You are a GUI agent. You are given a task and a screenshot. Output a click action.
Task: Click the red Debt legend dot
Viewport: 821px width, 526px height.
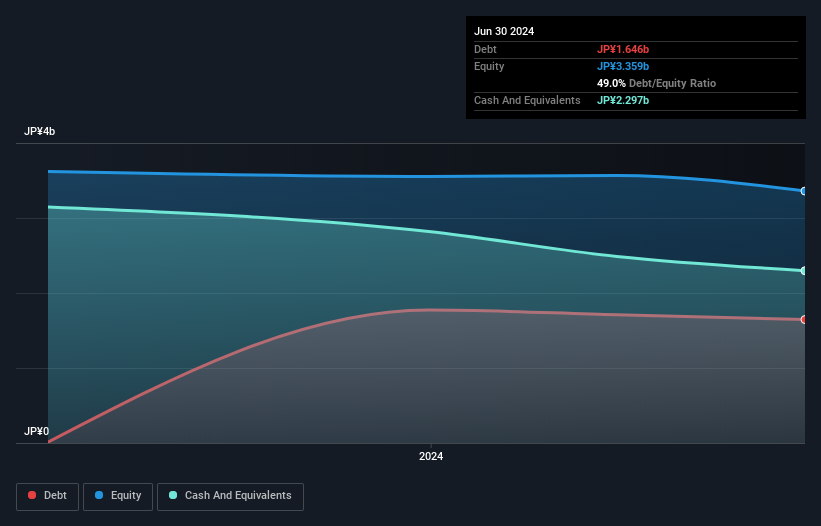pyautogui.click(x=32, y=495)
